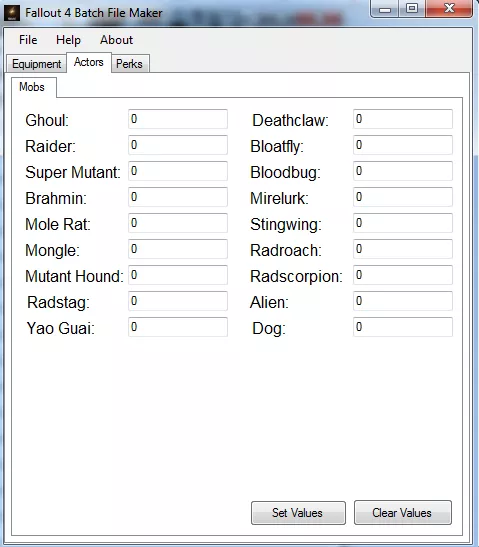Select the Dog value field
The width and height of the screenshot is (479, 547).
[403, 327]
